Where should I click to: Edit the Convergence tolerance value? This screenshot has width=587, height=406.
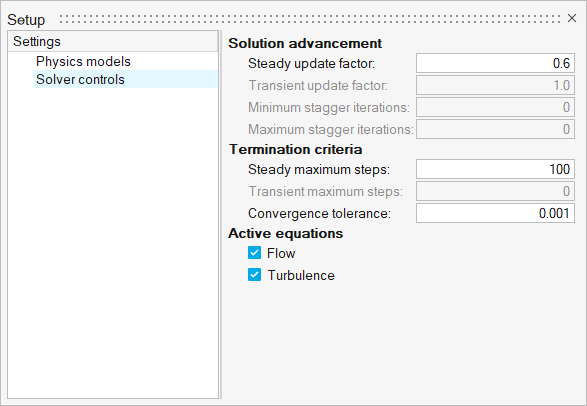point(495,213)
